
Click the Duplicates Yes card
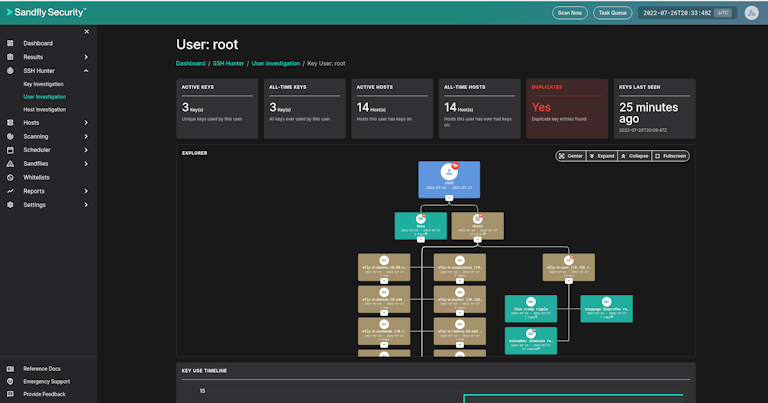tap(567, 109)
